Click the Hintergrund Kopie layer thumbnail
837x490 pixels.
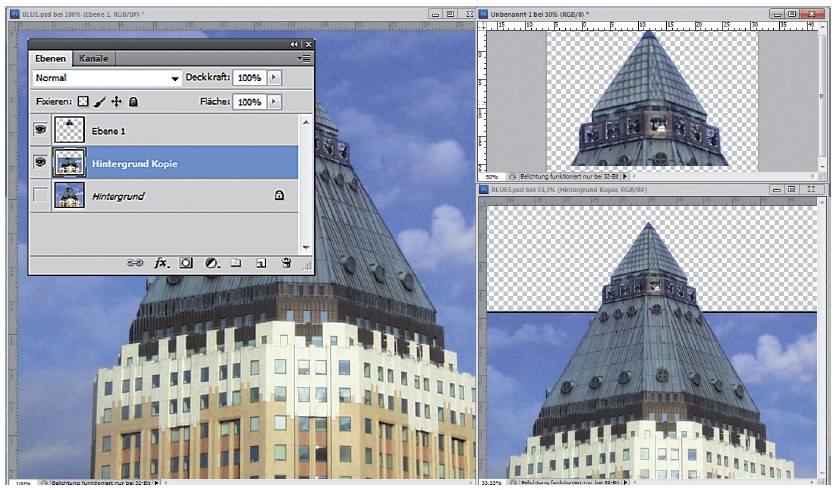(x=69, y=163)
